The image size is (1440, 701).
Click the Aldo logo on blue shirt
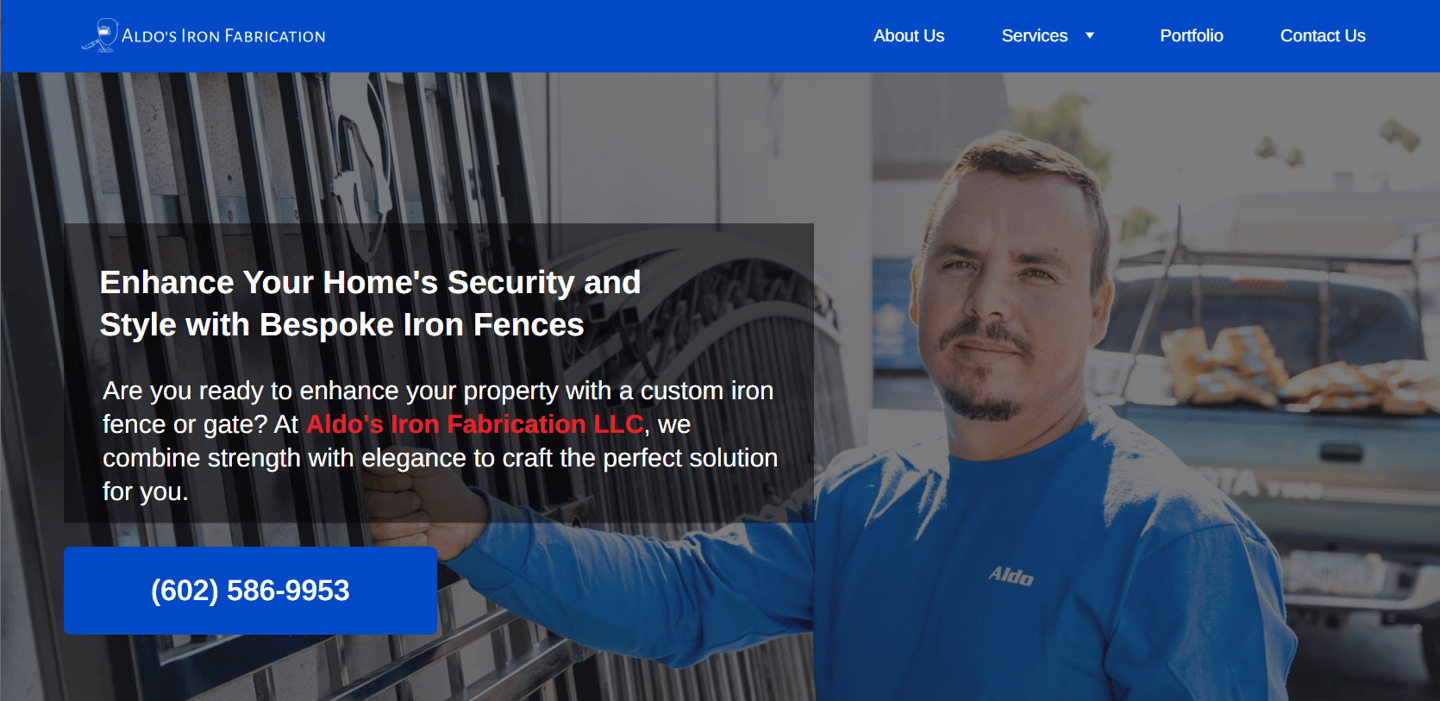click(1011, 575)
